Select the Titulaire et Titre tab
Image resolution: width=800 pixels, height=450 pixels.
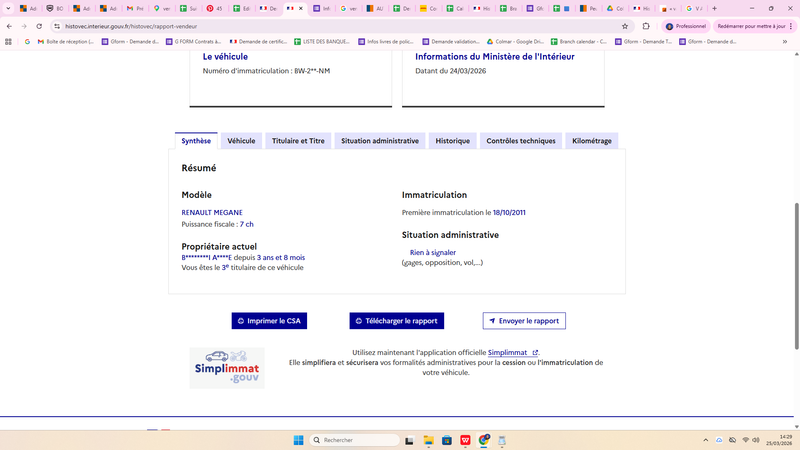click(x=298, y=141)
